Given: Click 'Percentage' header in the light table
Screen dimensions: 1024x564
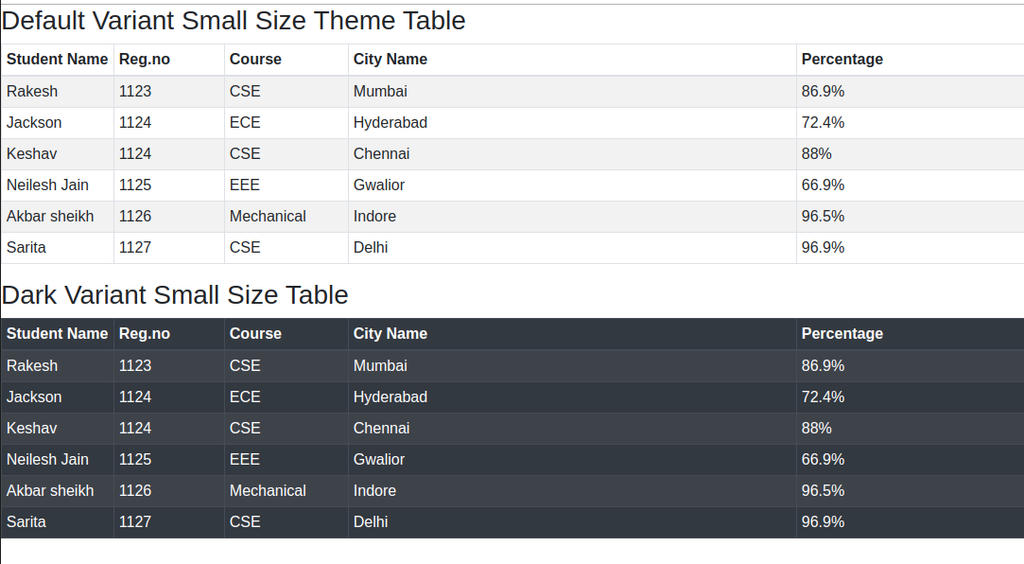Looking at the screenshot, I should tap(842, 59).
